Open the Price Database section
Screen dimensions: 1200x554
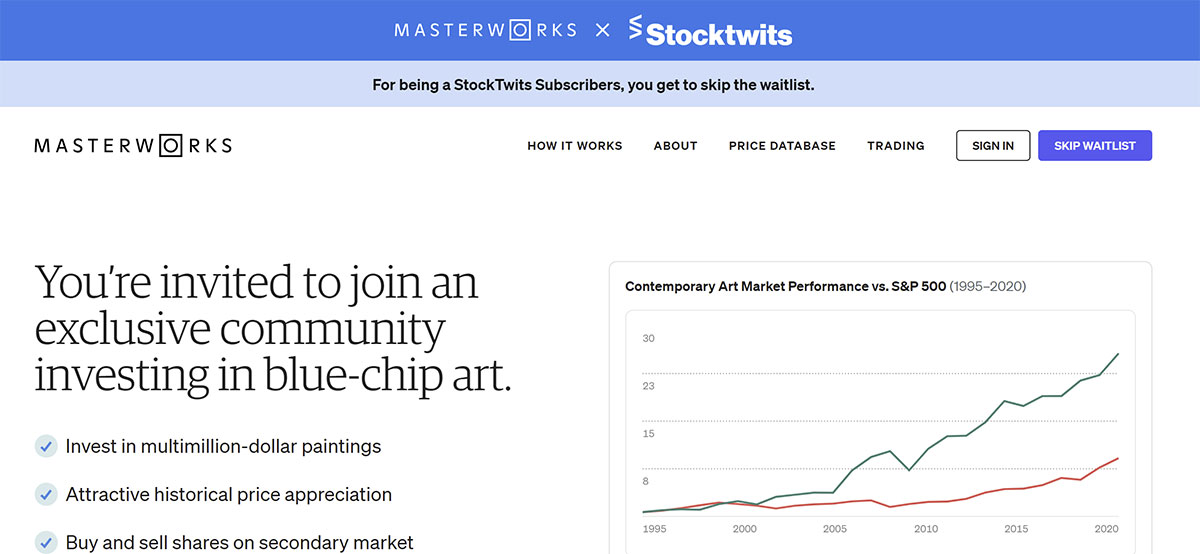pyautogui.click(x=782, y=146)
